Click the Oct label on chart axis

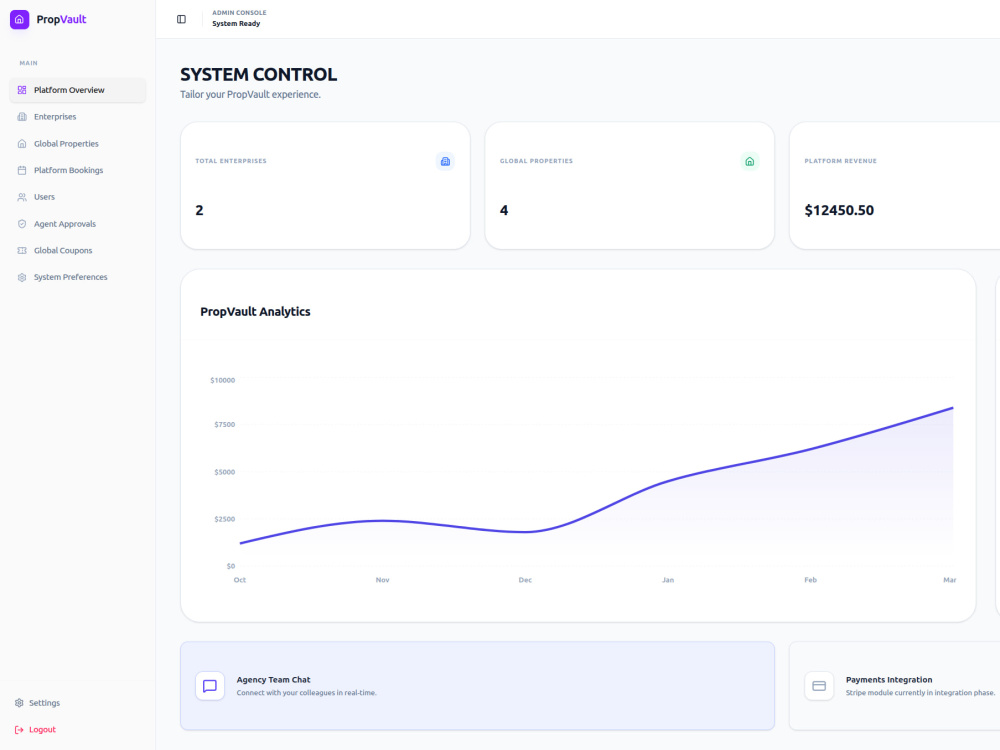(240, 580)
